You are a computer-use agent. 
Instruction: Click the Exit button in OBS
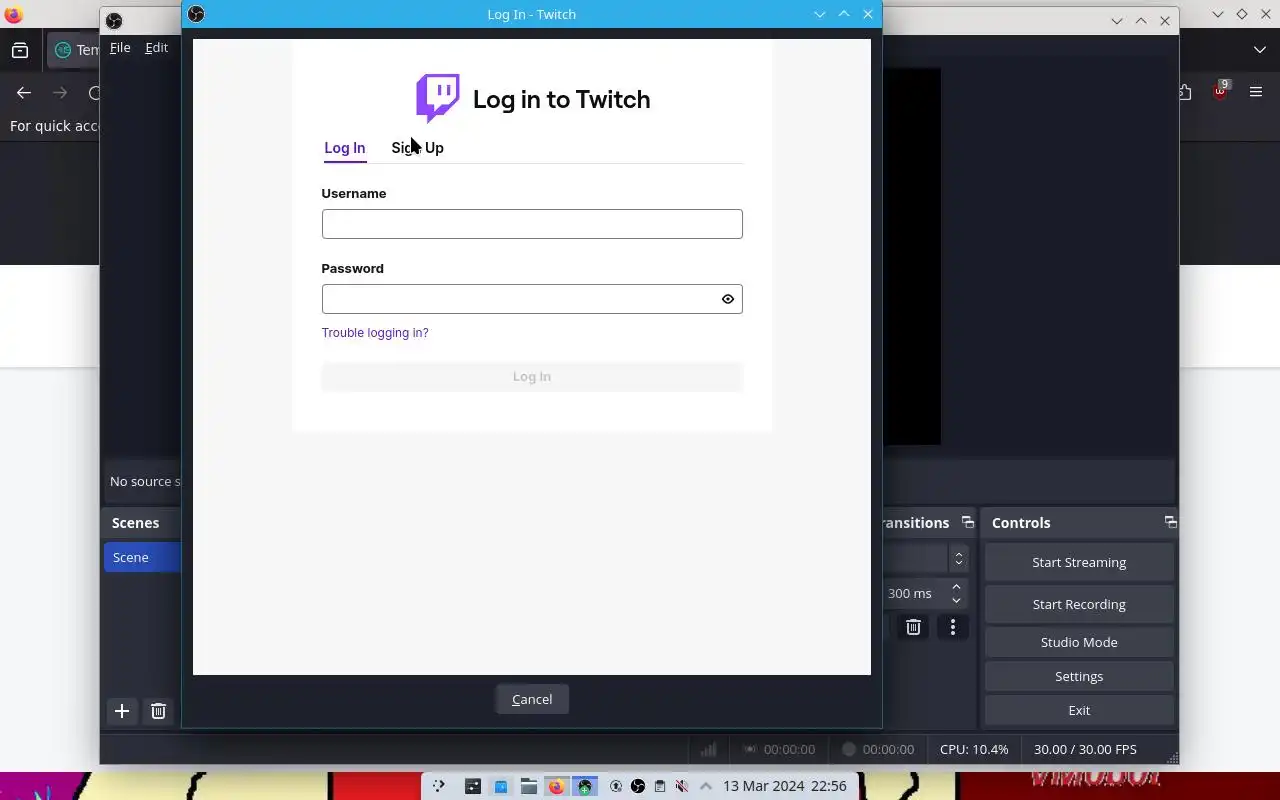click(x=1079, y=710)
